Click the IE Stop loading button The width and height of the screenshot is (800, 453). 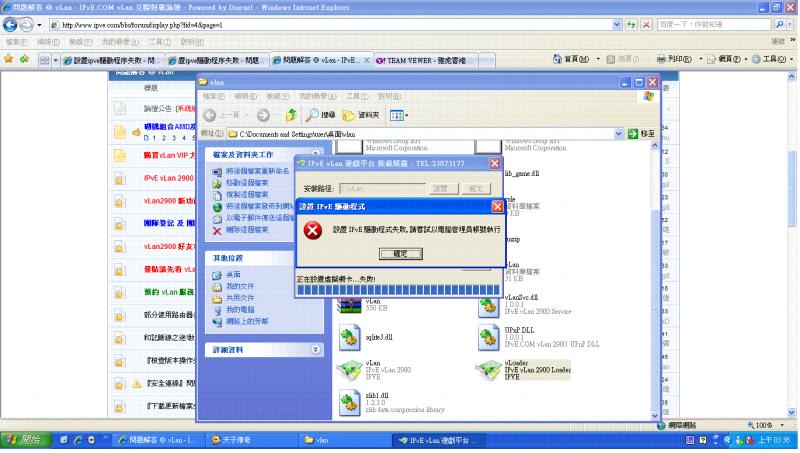click(x=646, y=24)
